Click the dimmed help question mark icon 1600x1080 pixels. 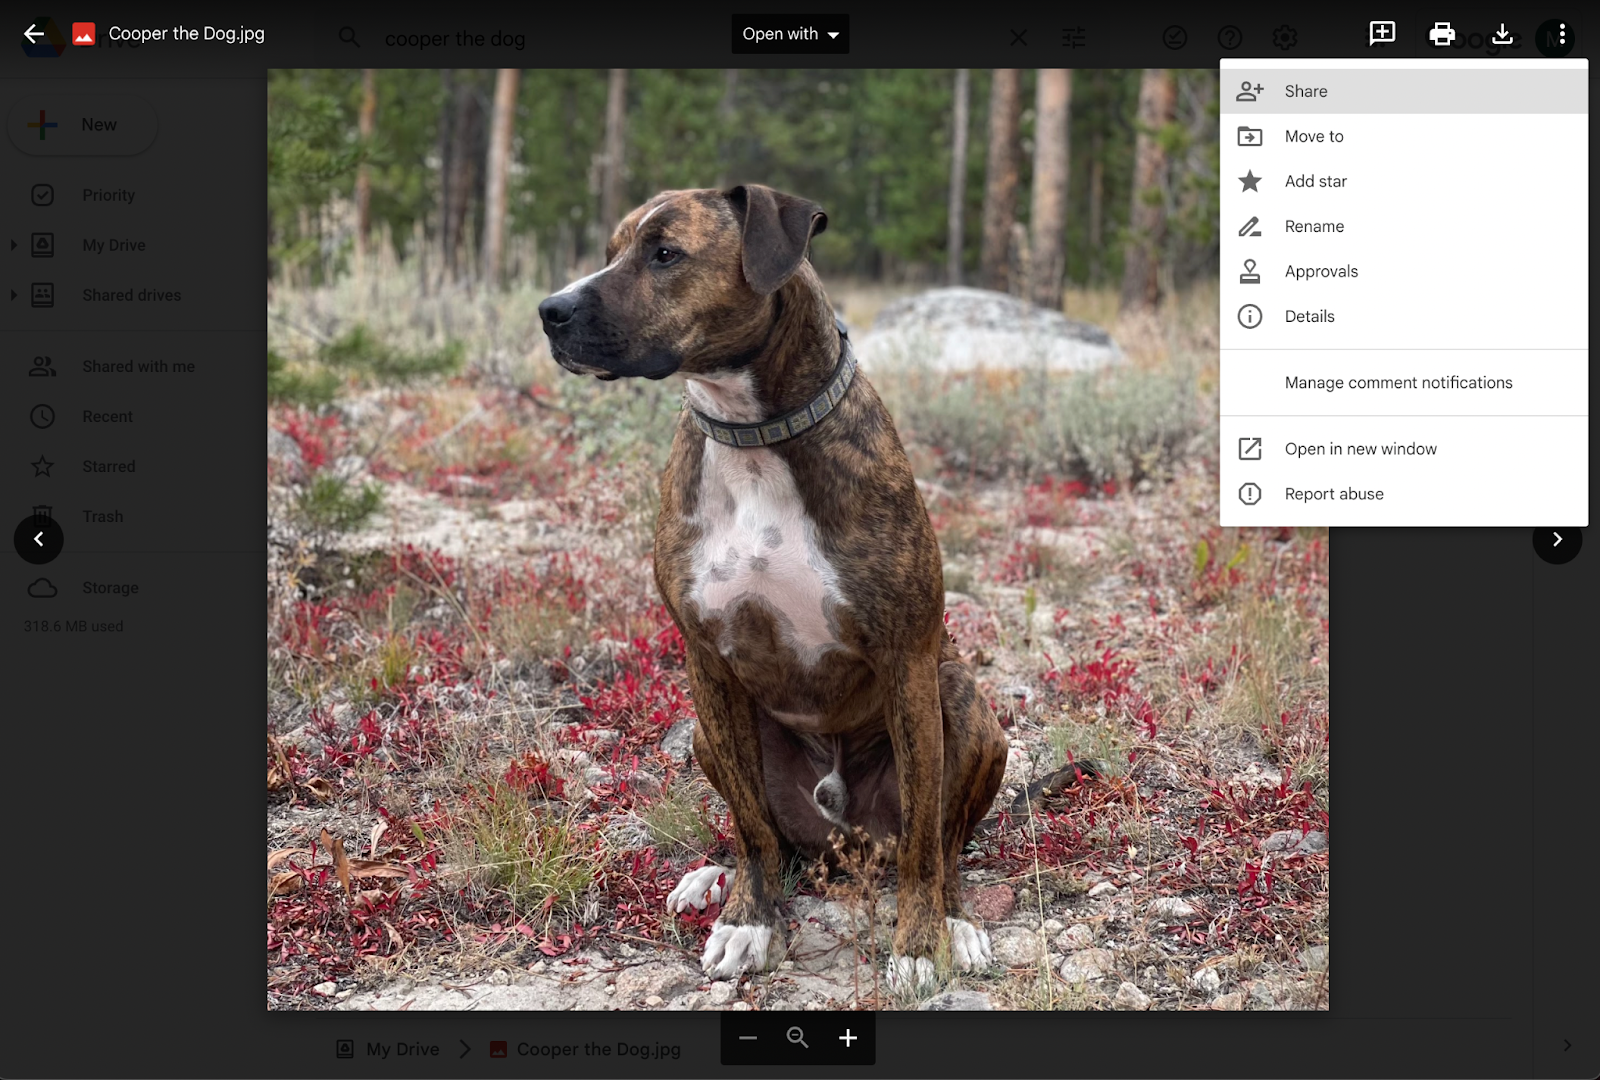pyautogui.click(x=1230, y=38)
